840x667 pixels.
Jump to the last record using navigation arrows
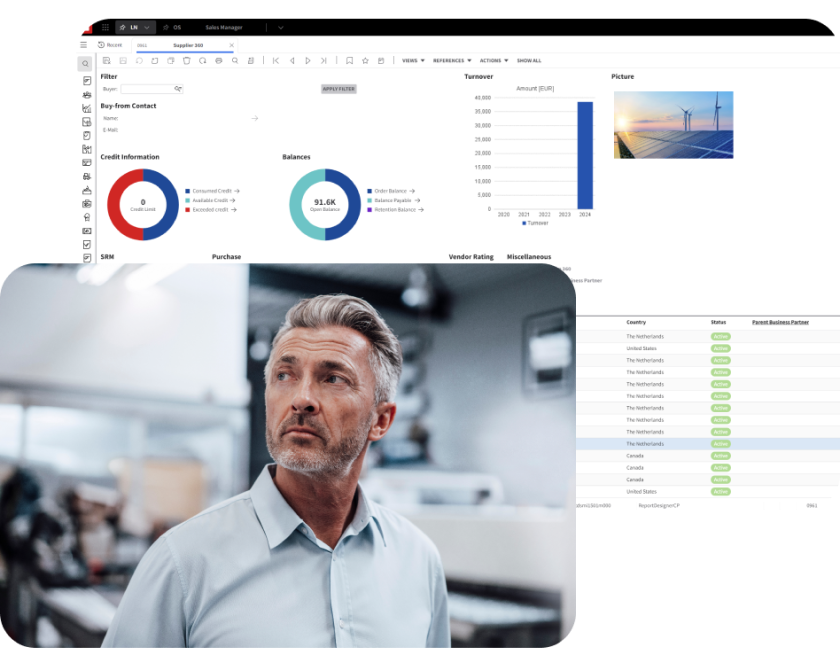323,60
